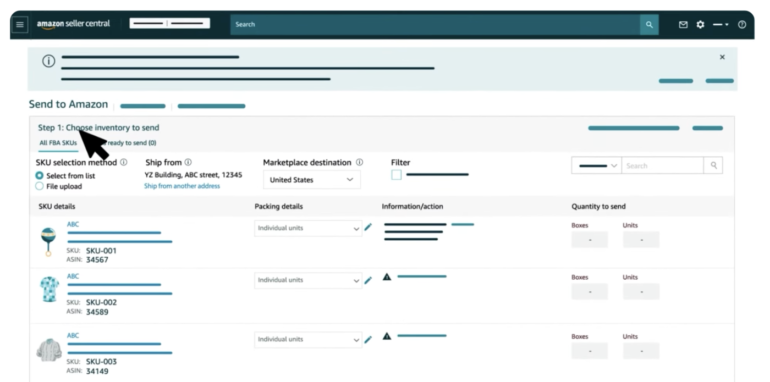Click the warning triangle in SKU-003 row
The height and width of the screenshot is (382, 770).
387,336
